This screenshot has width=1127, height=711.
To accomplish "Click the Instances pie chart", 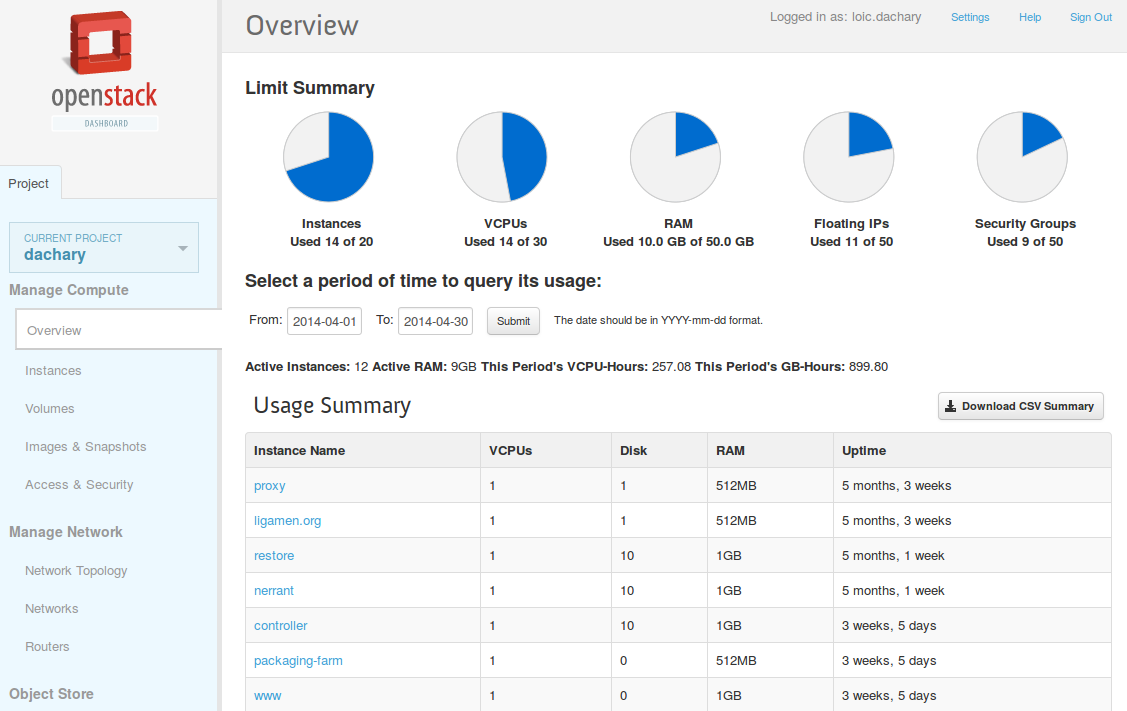I will pos(328,157).
